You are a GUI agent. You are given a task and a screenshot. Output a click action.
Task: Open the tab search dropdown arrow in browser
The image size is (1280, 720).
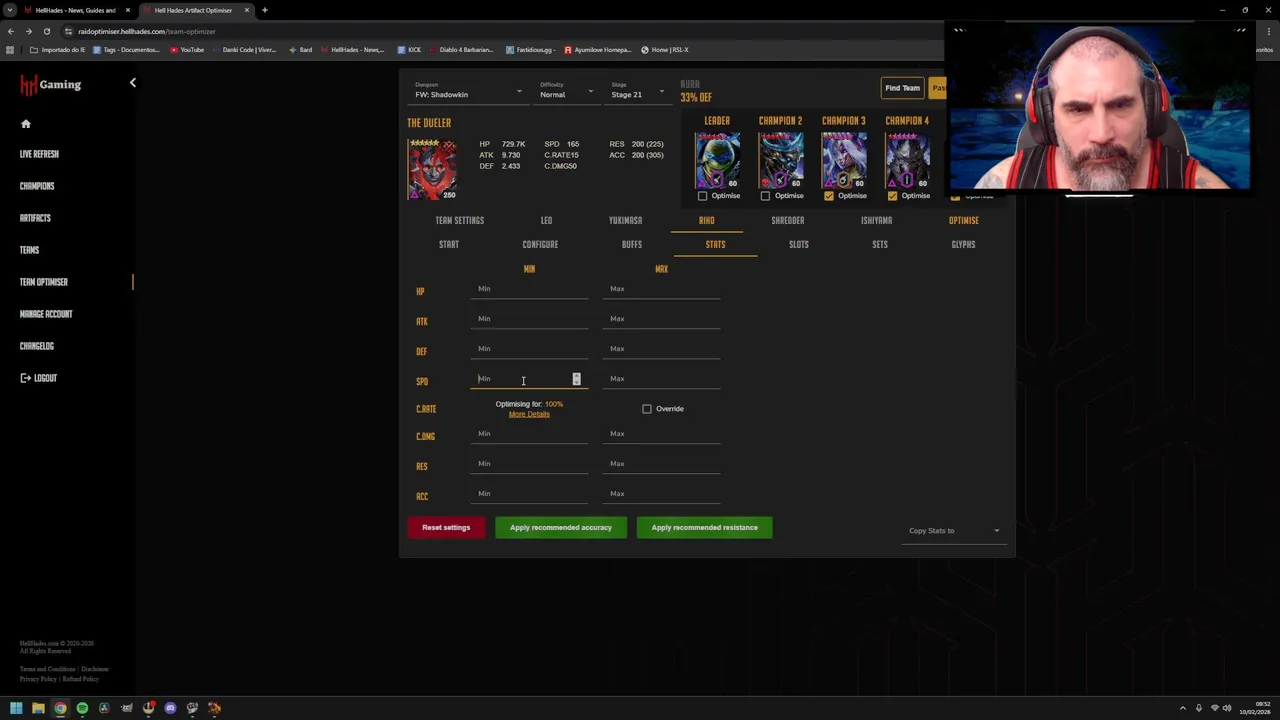[x=10, y=10]
